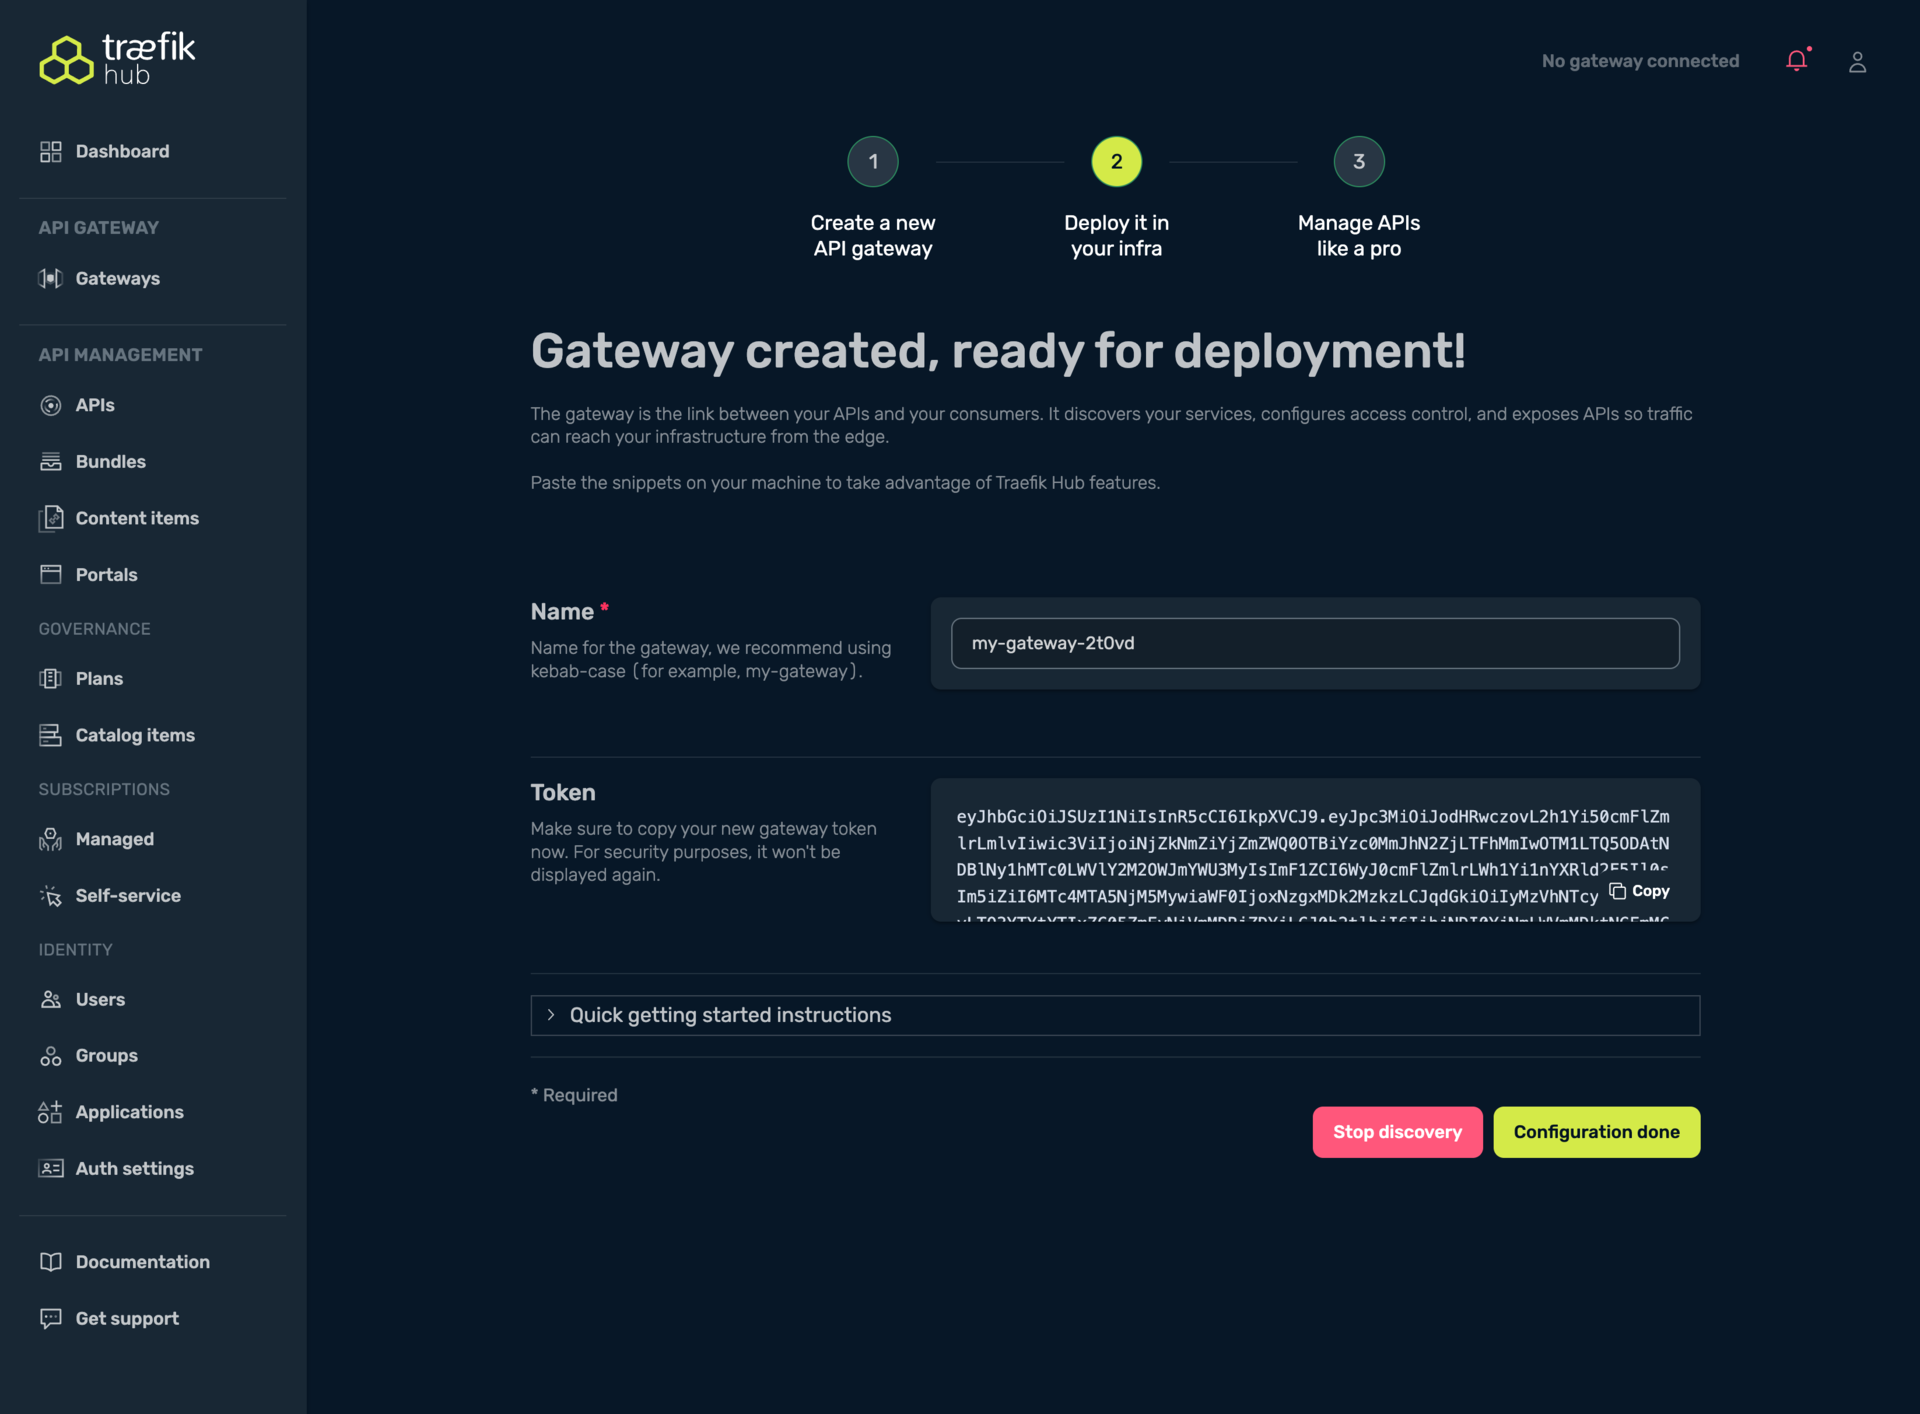Open Documentation link
The height and width of the screenshot is (1414, 1920).
click(x=143, y=1262)
